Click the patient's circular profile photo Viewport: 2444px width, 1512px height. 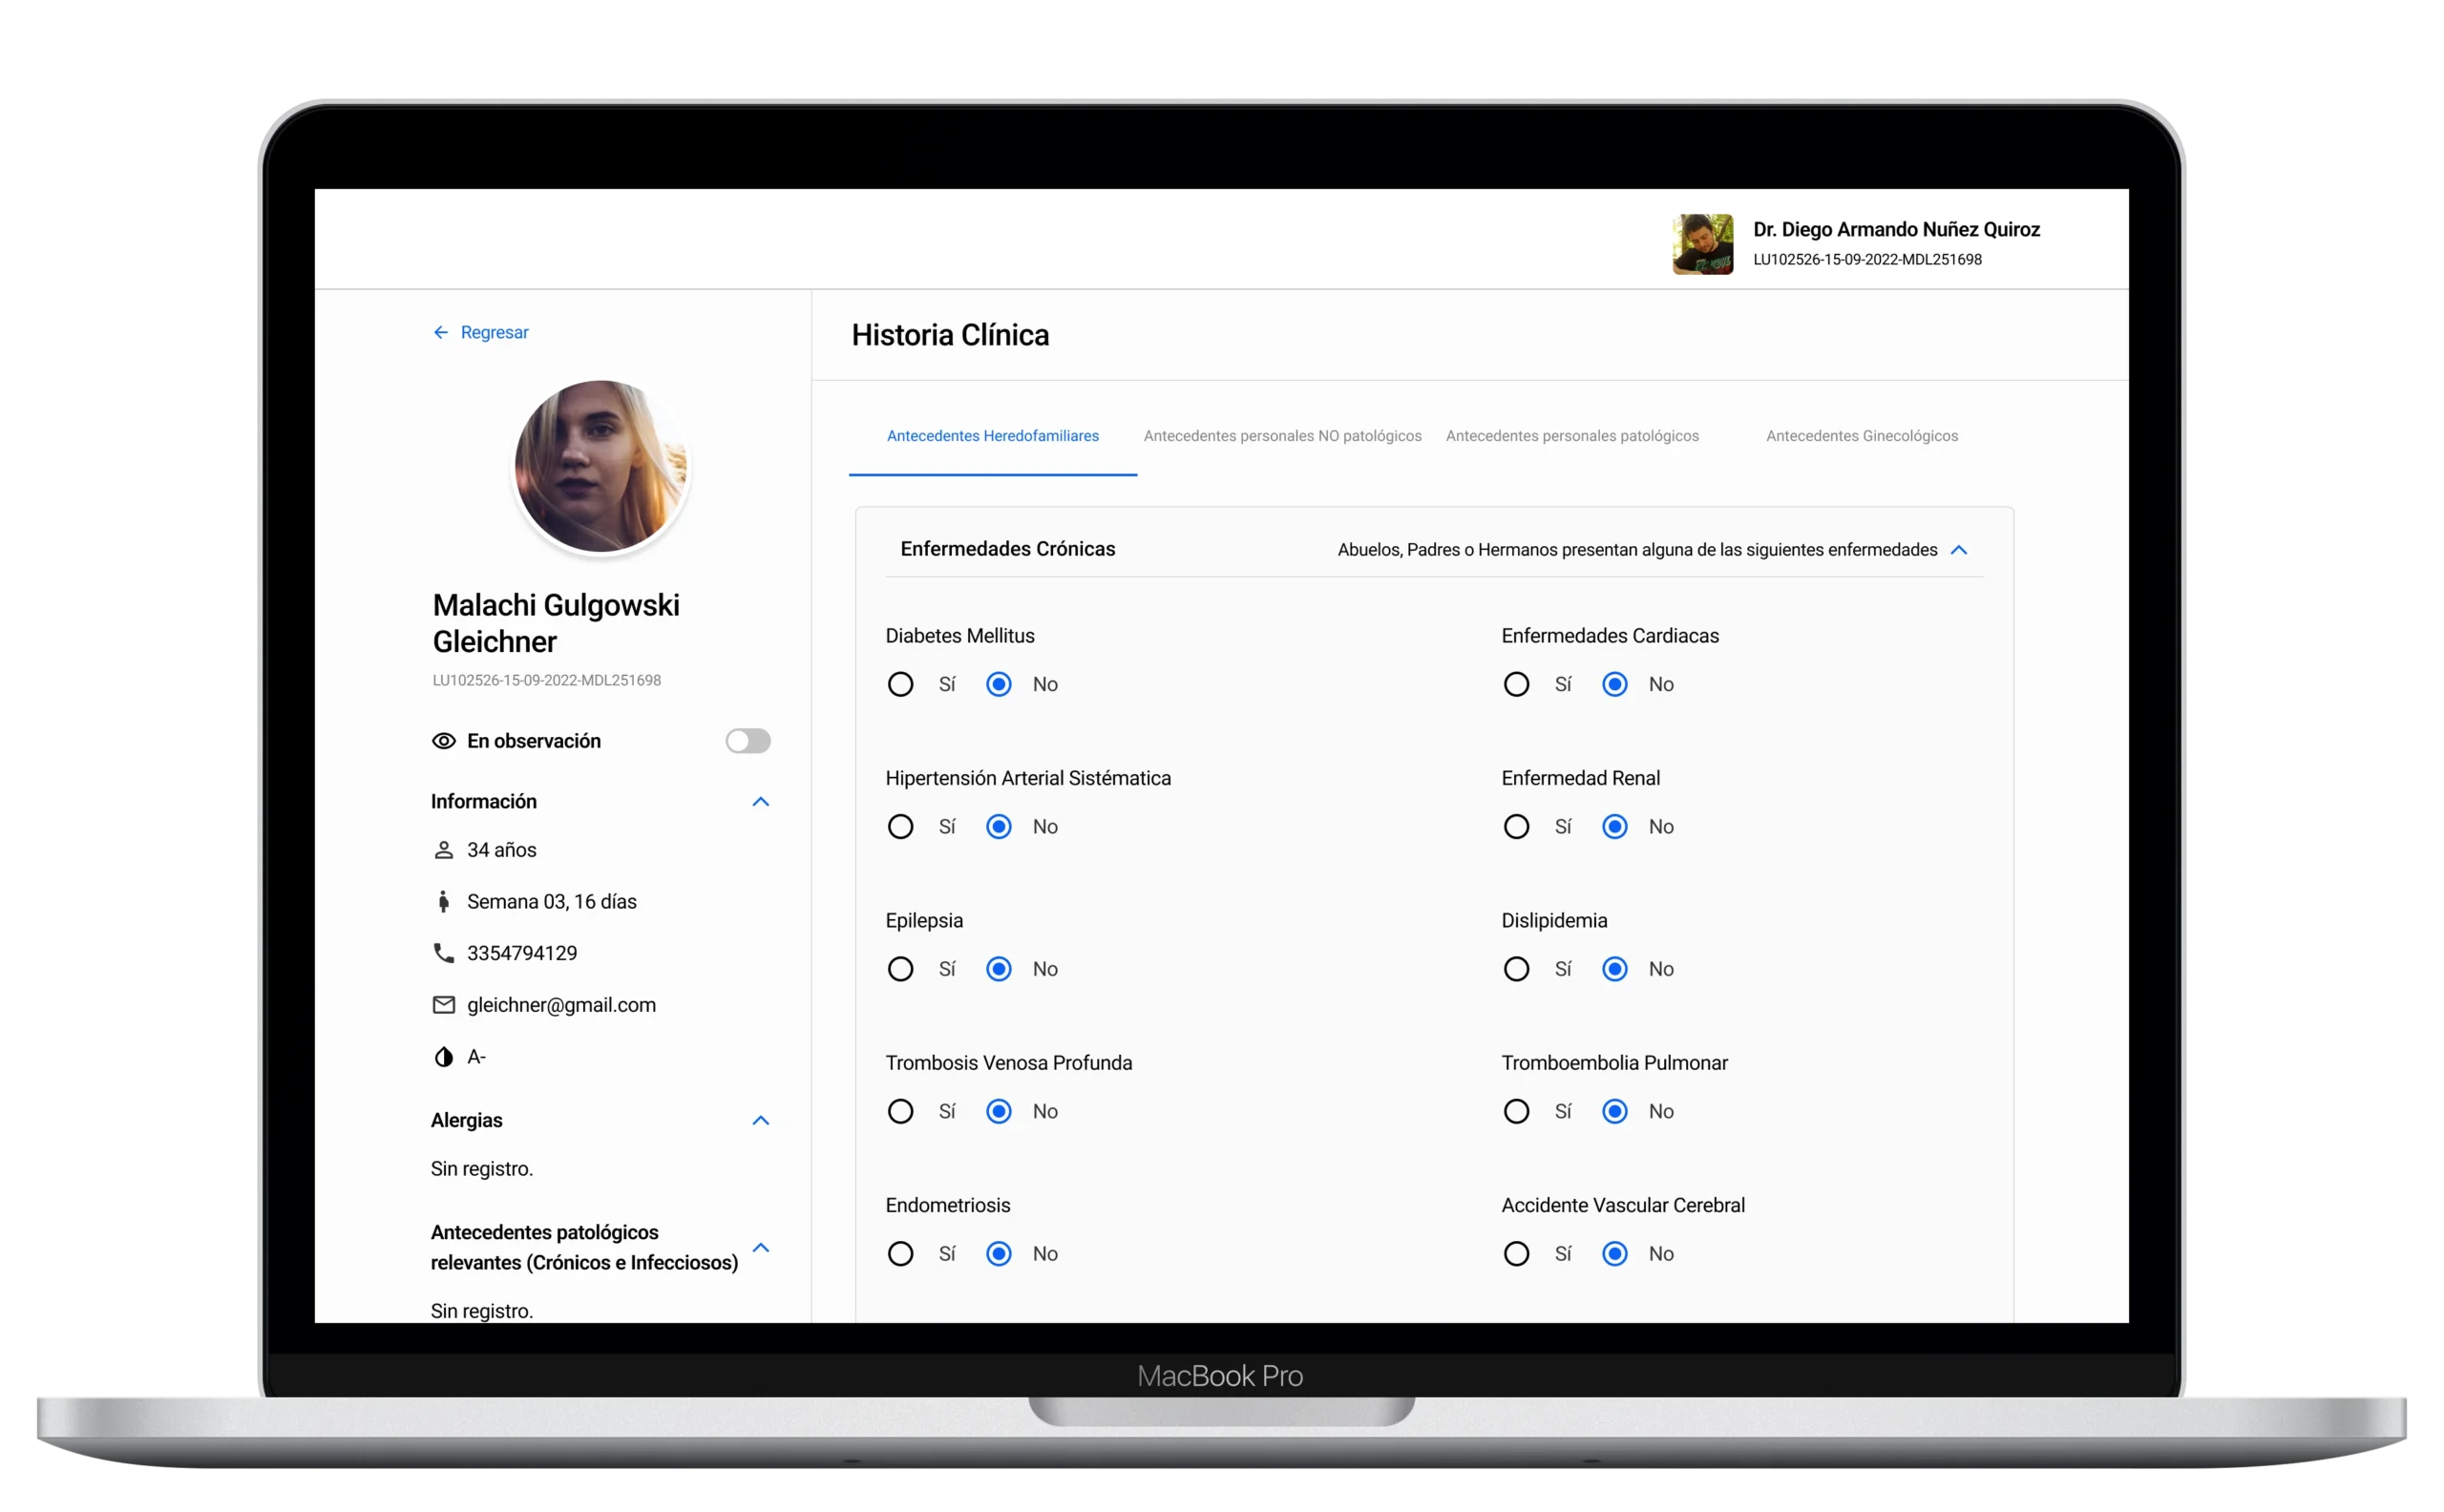pyautogui.click(x=600, y=466)
